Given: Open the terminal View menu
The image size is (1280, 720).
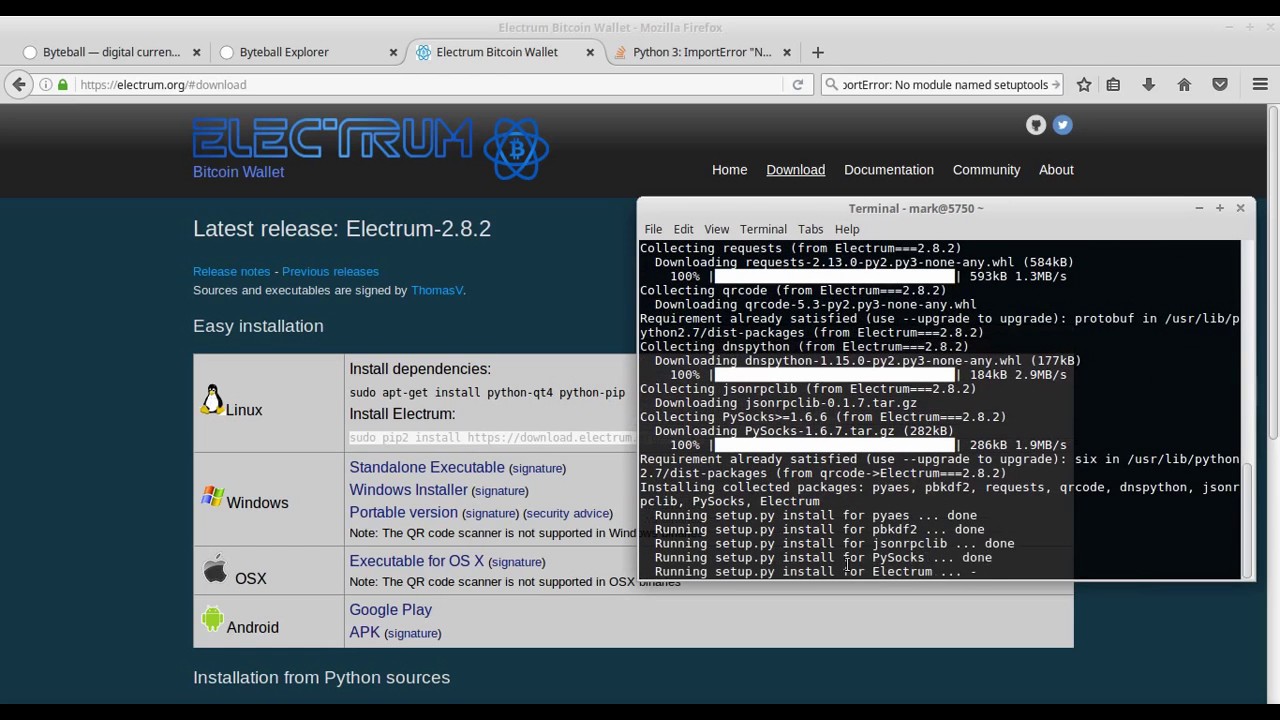Looking at the screenshot, I should click(x=716, y=229).
